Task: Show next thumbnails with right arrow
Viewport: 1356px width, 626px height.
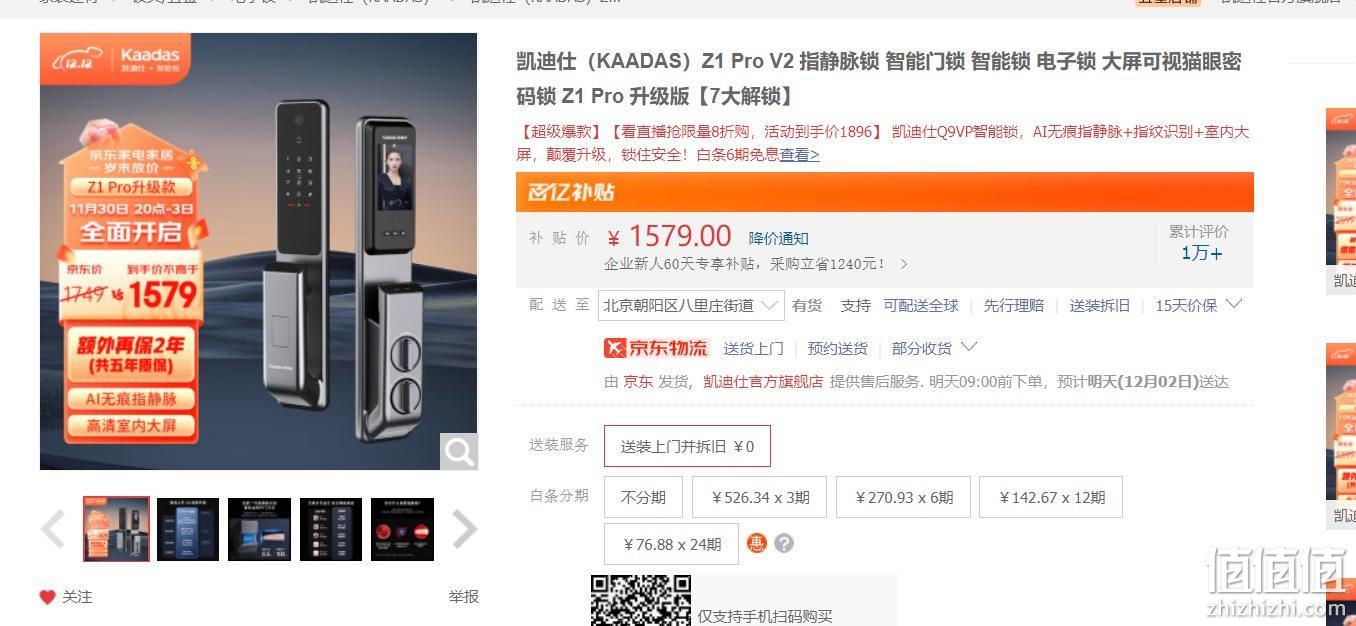Action: [464, 529]
